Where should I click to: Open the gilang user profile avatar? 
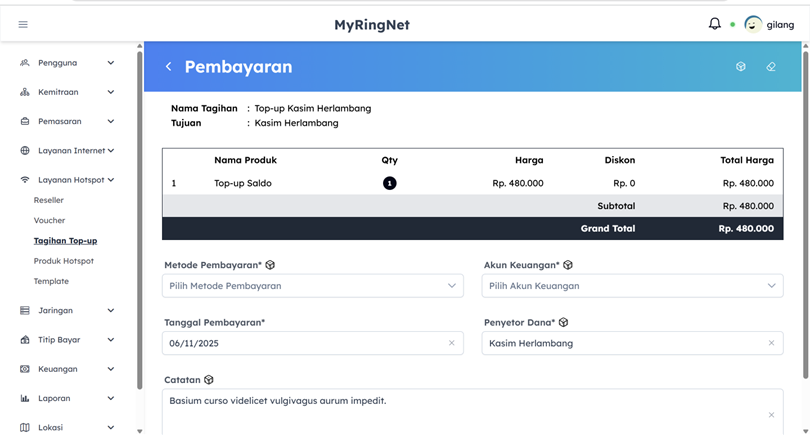tap(753, 25)
